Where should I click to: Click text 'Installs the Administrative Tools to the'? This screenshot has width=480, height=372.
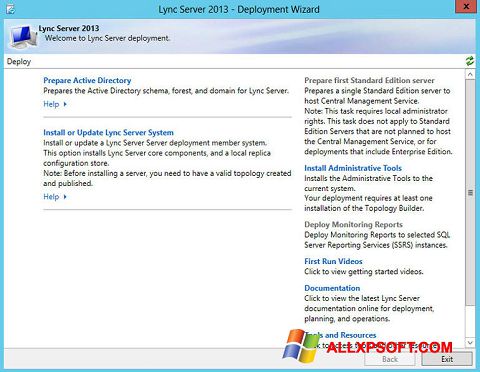[368, 178]
